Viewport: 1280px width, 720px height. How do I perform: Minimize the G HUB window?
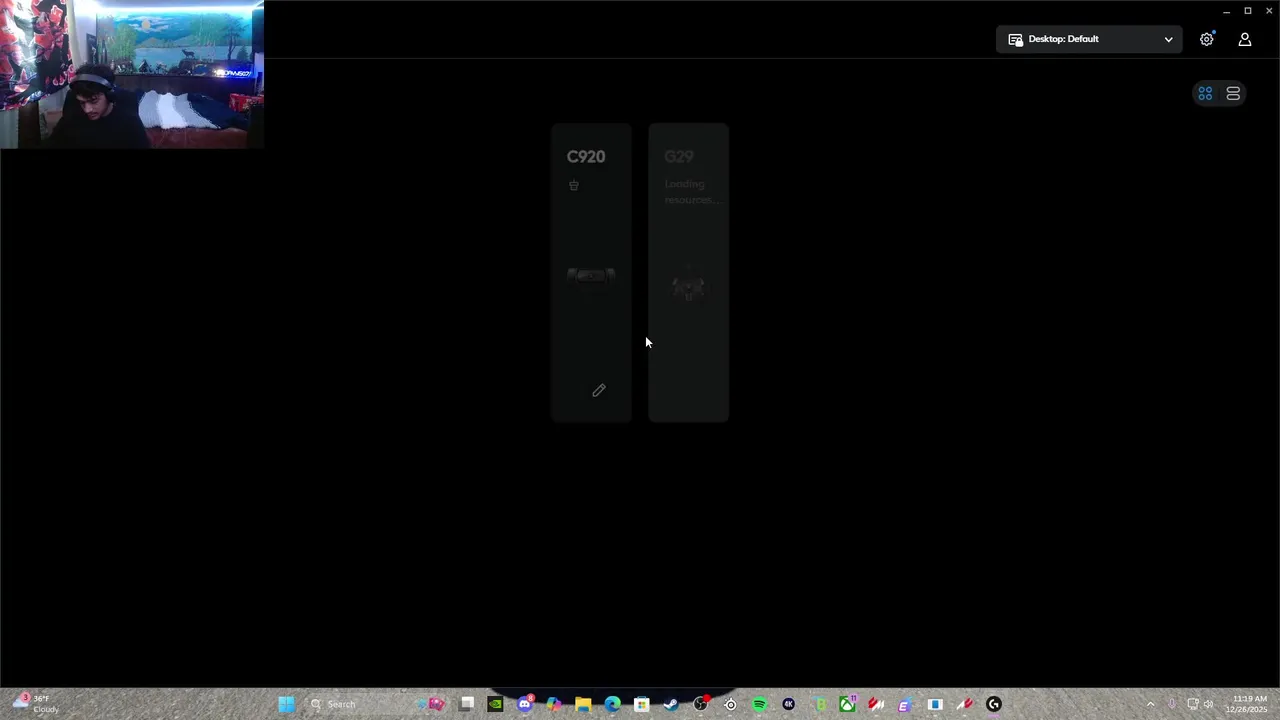click(1226, 11)
